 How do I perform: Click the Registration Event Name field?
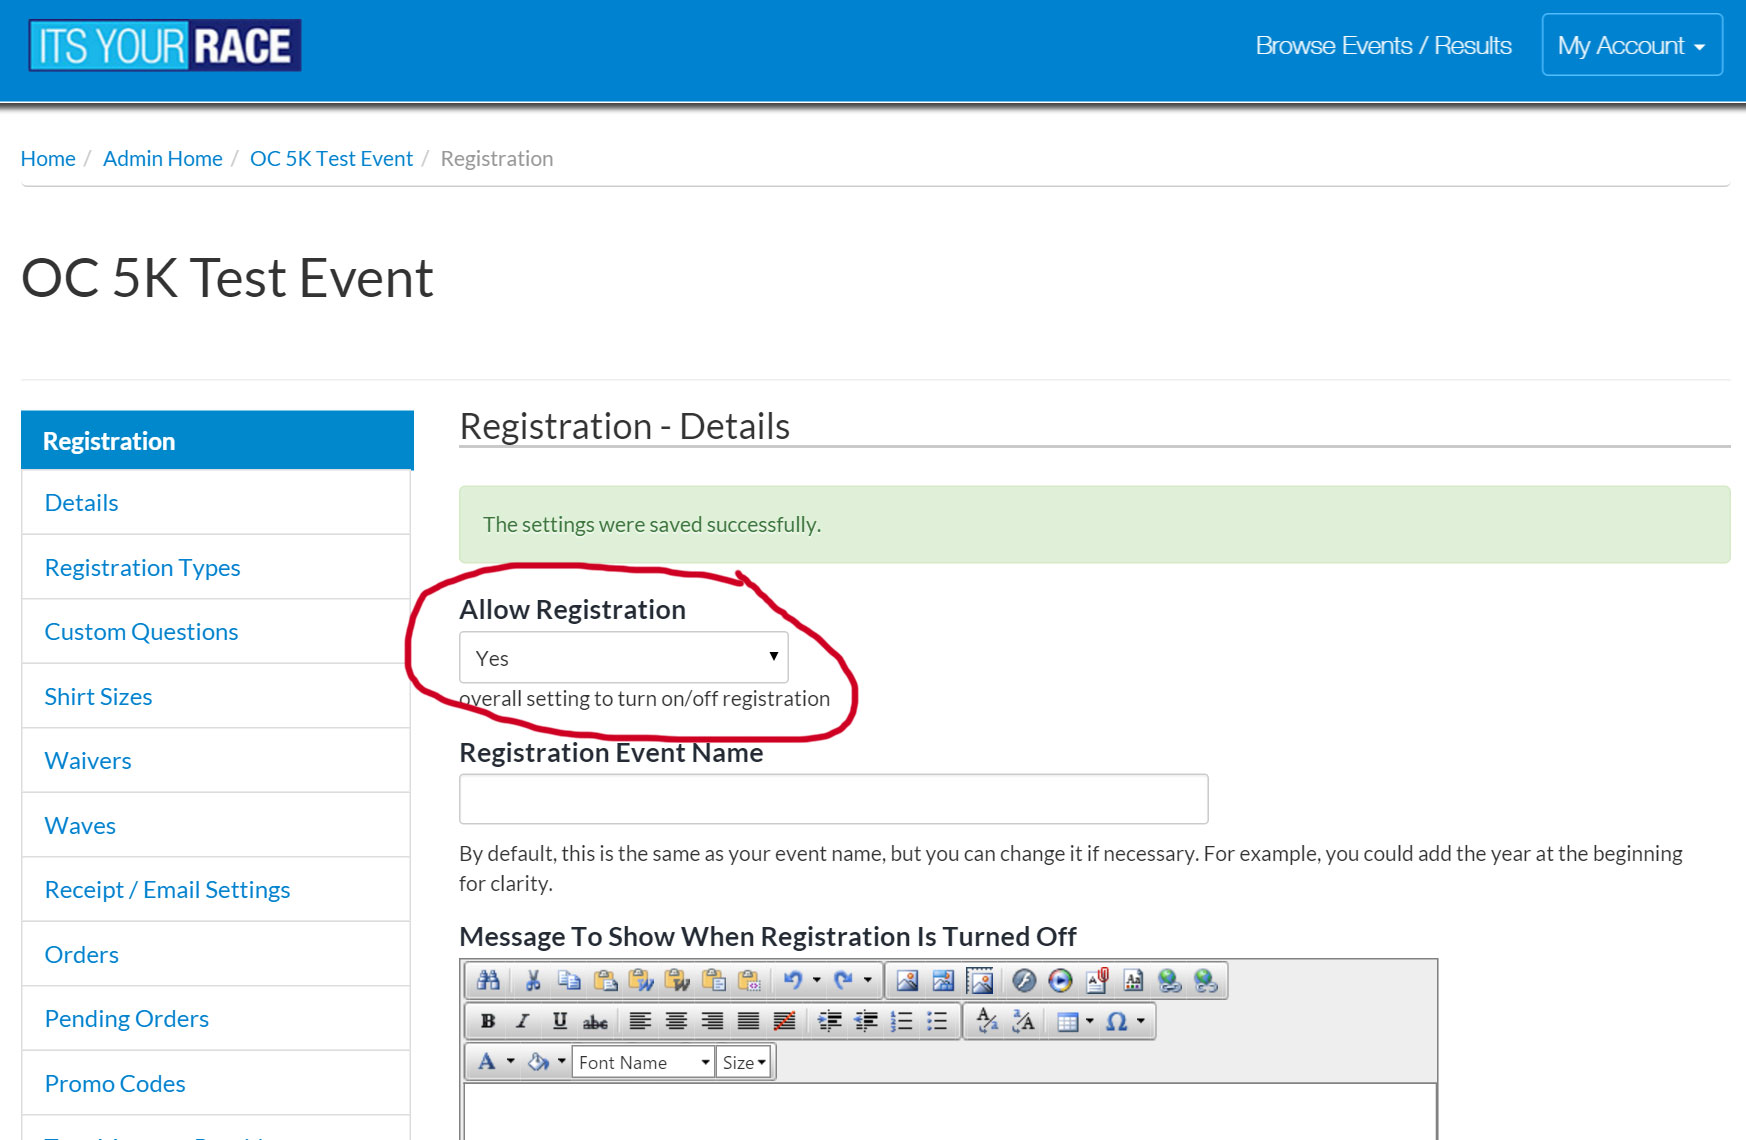(833, 799)
